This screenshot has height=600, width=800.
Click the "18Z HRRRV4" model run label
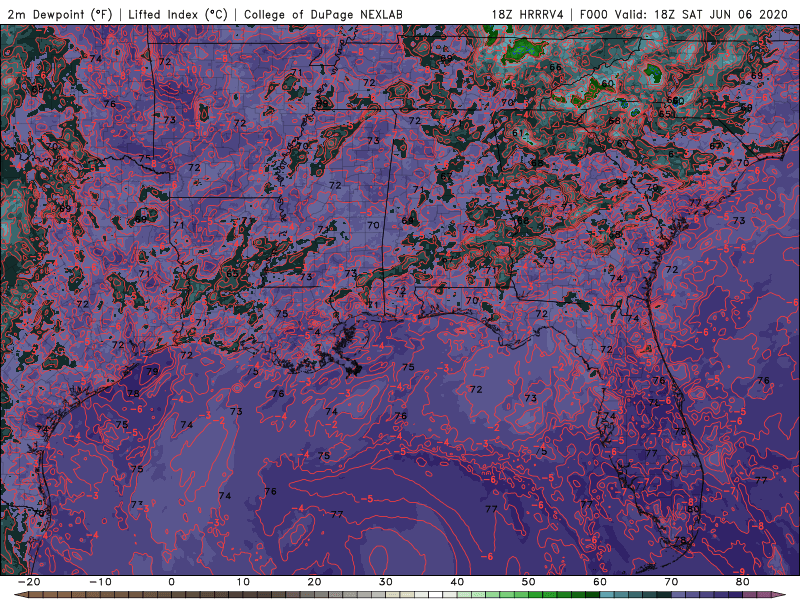click(528, 14)
